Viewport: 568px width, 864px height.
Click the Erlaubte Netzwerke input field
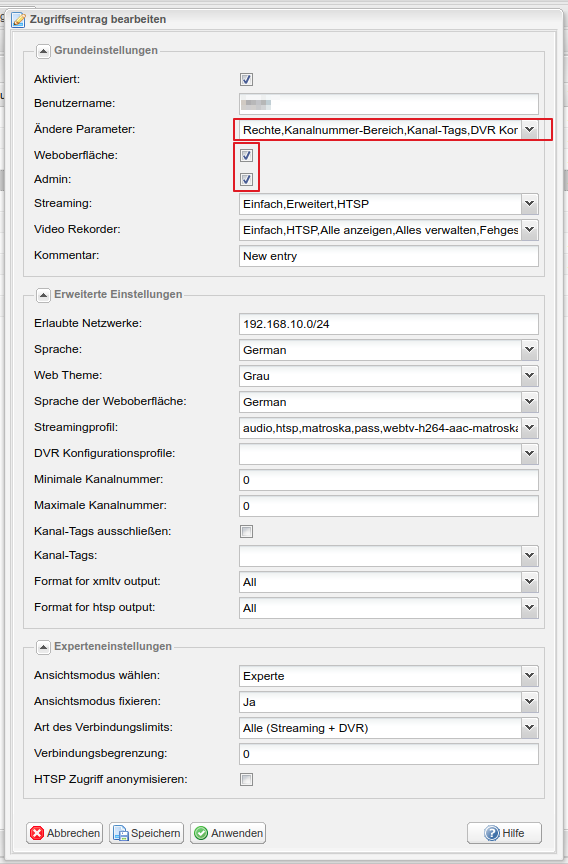(x=388, y=324)
